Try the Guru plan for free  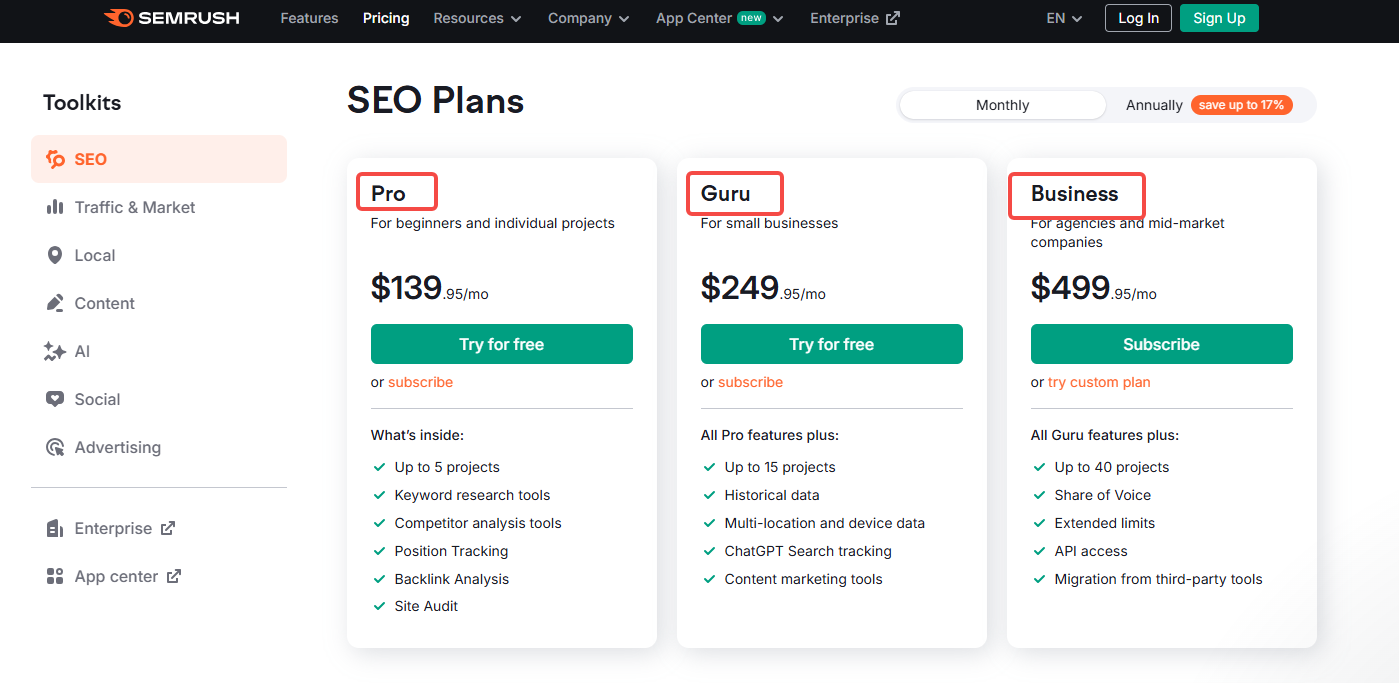(831, 343)
